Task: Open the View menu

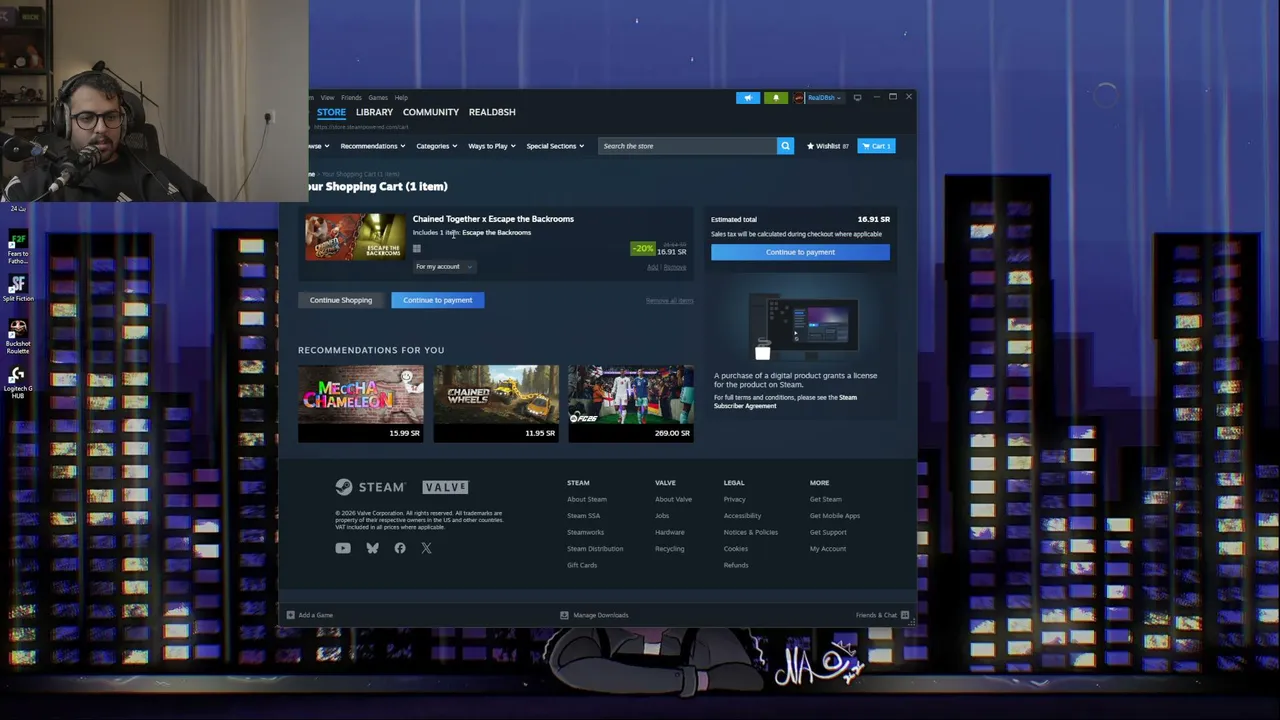Action: 327,98
